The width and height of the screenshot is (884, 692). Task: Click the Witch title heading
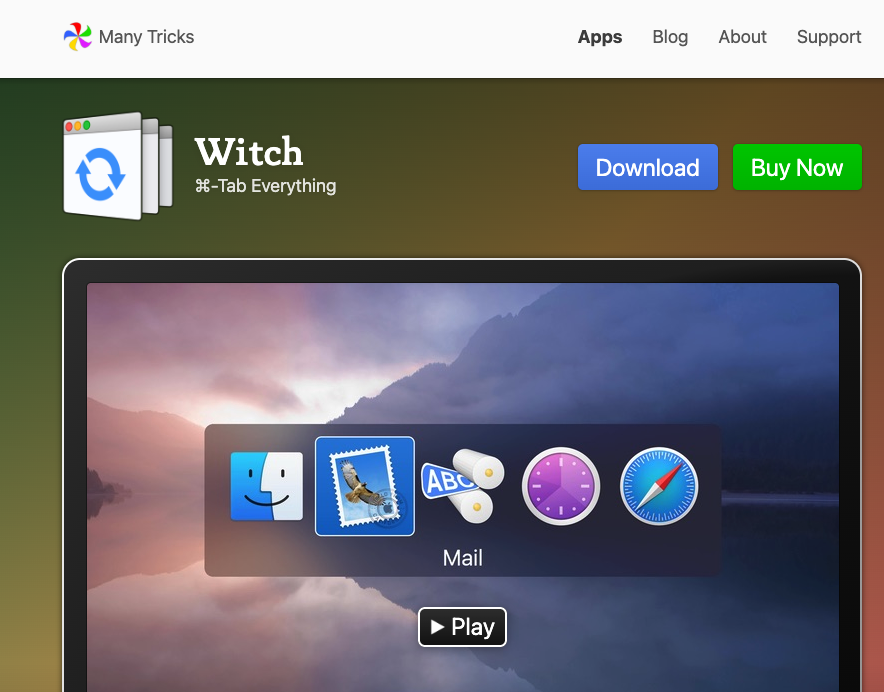pyautogui.click(x=249, y=152)
